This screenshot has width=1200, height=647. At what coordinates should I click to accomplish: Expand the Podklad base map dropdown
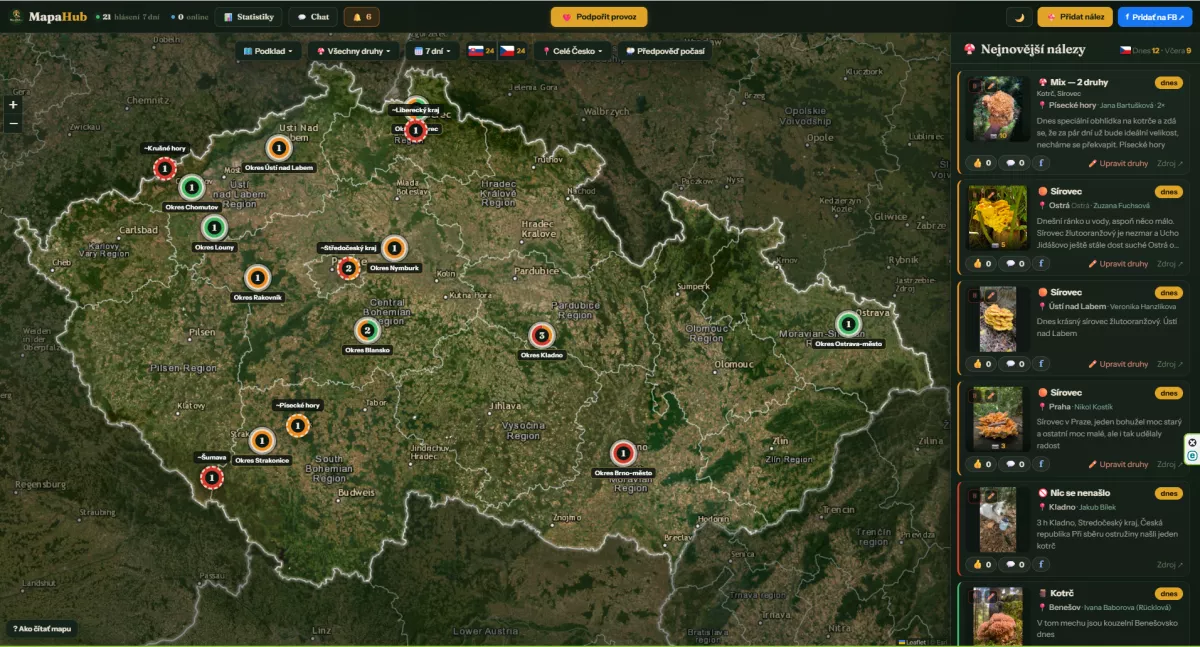[268, 50]
